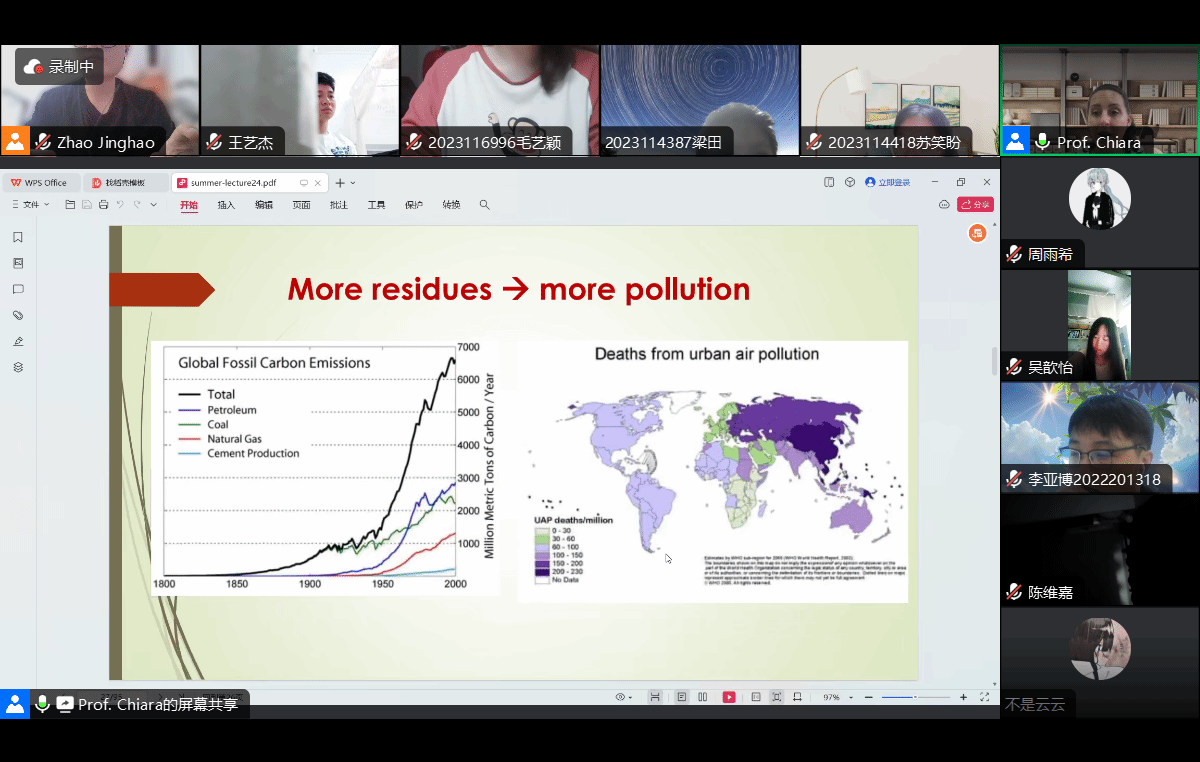Switch to the 插入 ribbon tab
Image resolution: width=1200 pixels, height=762 pixels.
click(x=226, y=205)
